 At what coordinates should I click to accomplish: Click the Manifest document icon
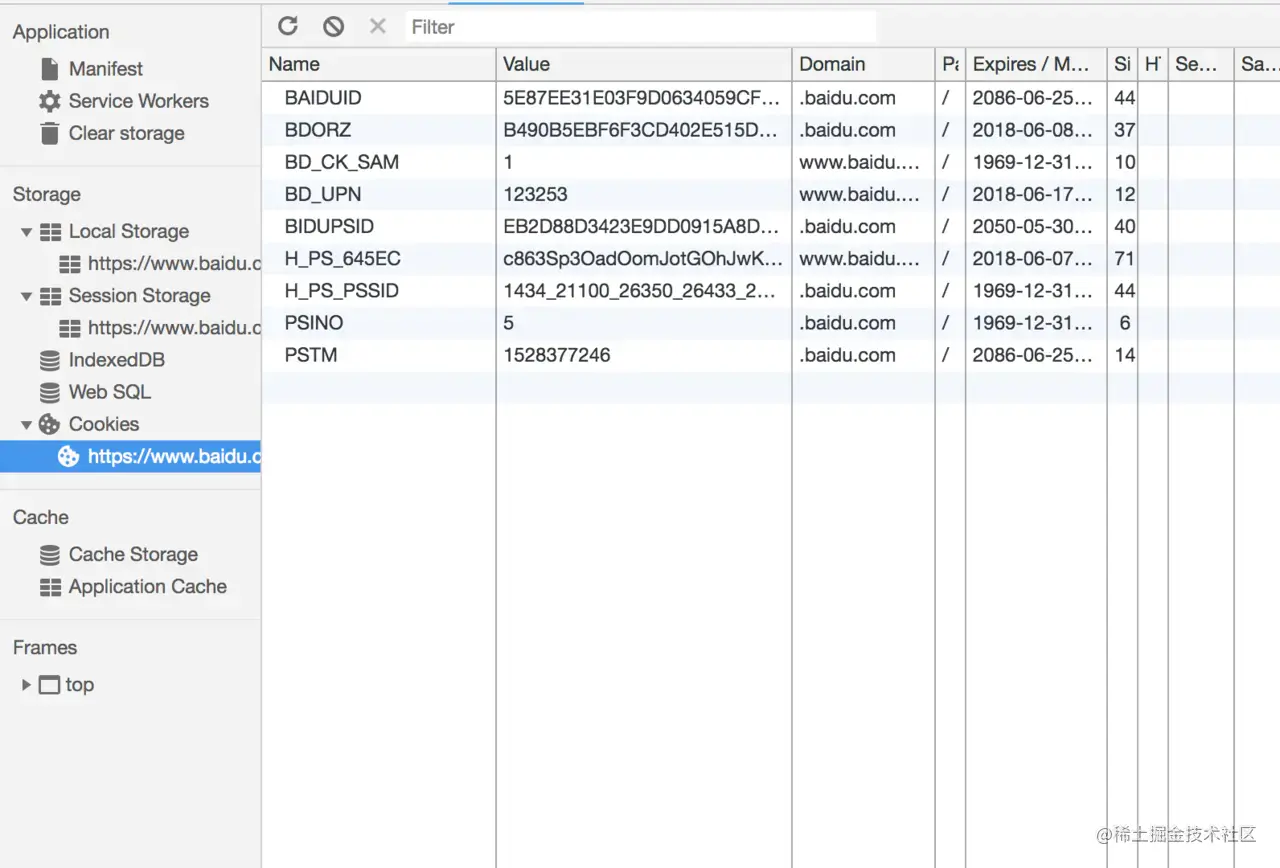(x=50, y=69)
